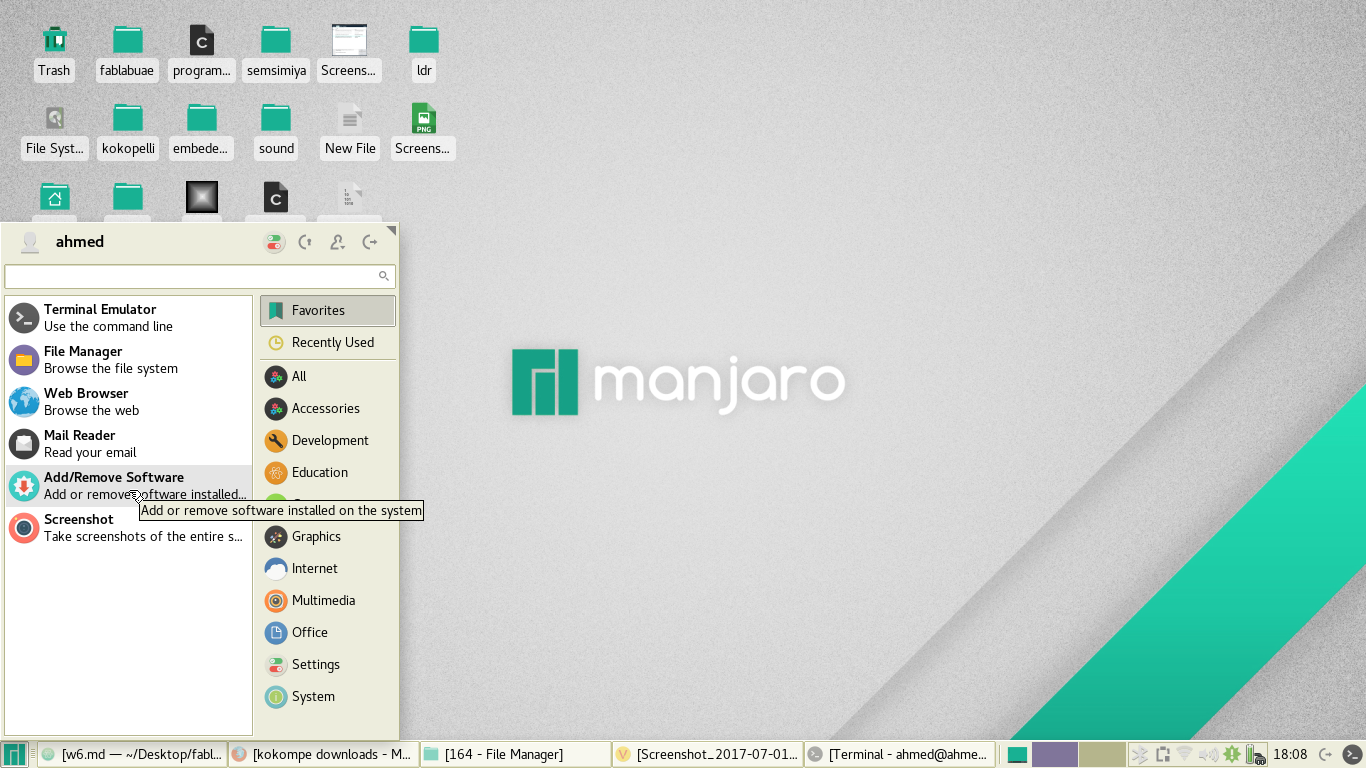Viewport: 1366px width, 768px height.
Task: Select the File System desktop icon
Action: coord(54,130)
